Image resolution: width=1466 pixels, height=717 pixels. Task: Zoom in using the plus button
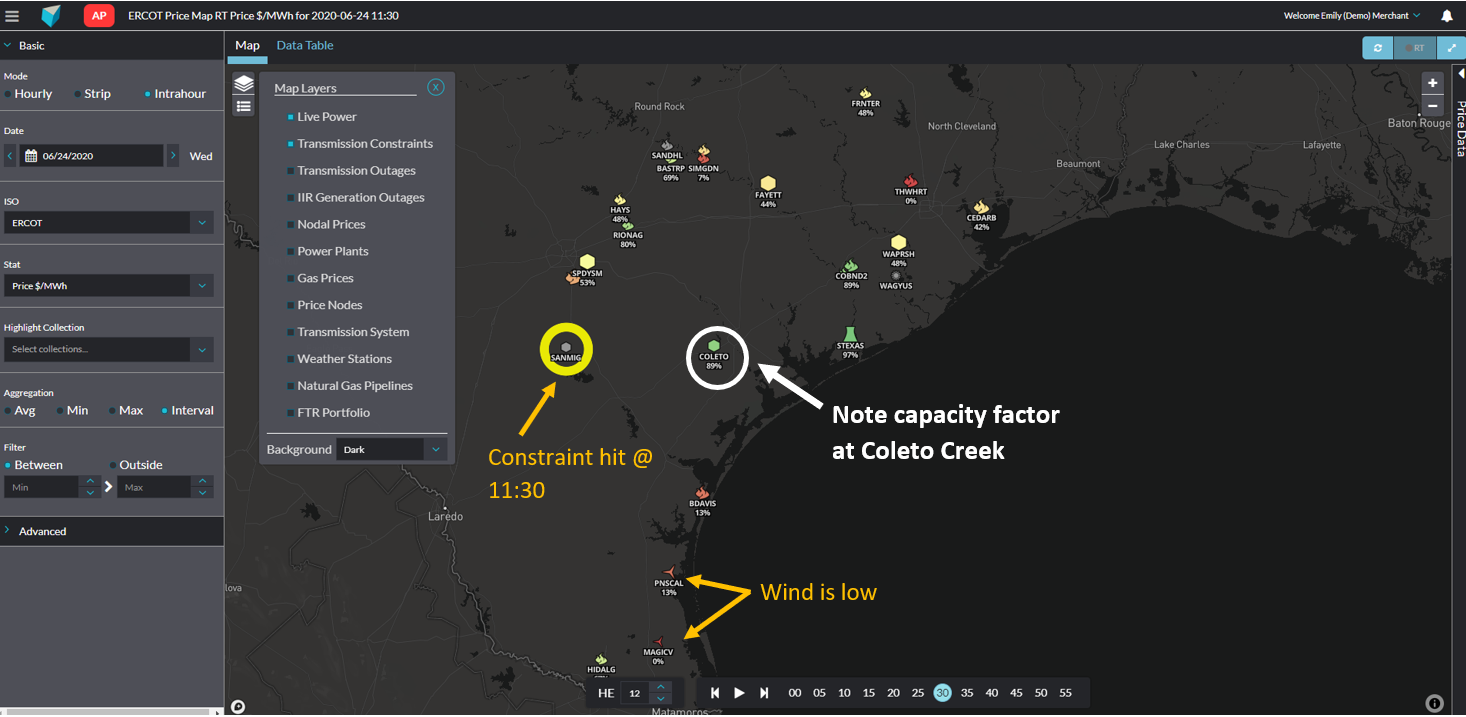[1432, 83]
